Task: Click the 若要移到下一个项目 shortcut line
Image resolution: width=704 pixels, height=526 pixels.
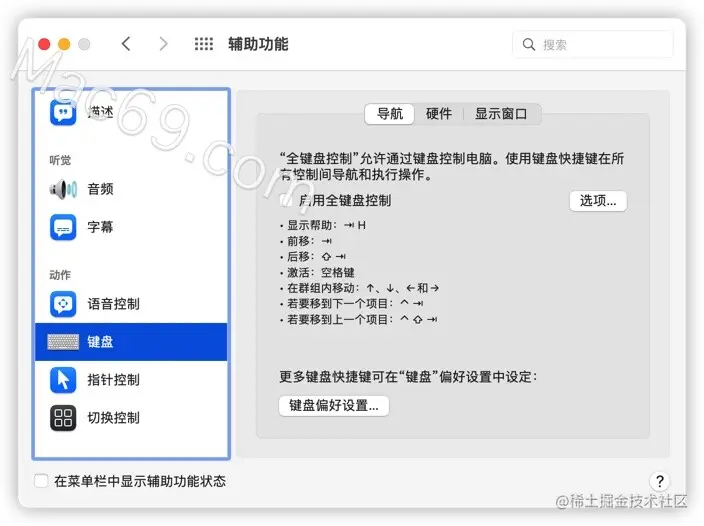Action: (x=352, y=304)
